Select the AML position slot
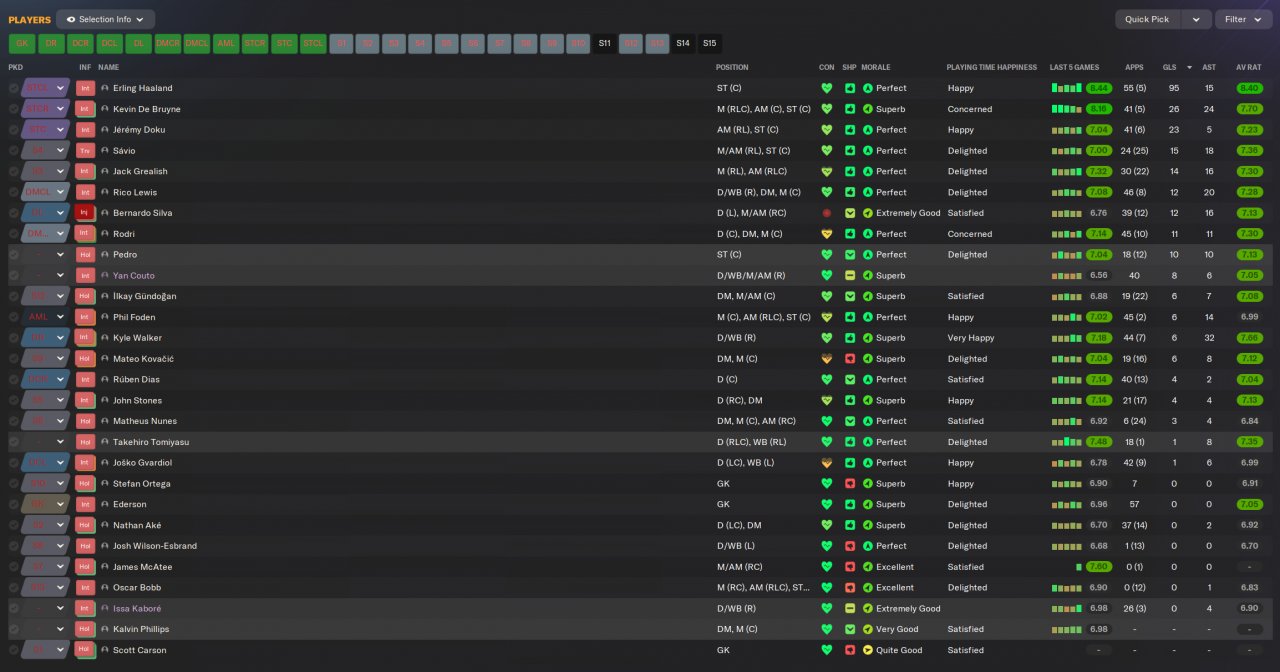Image resolution: width=1280 pixels, height=672 pixels. point(226,44)
